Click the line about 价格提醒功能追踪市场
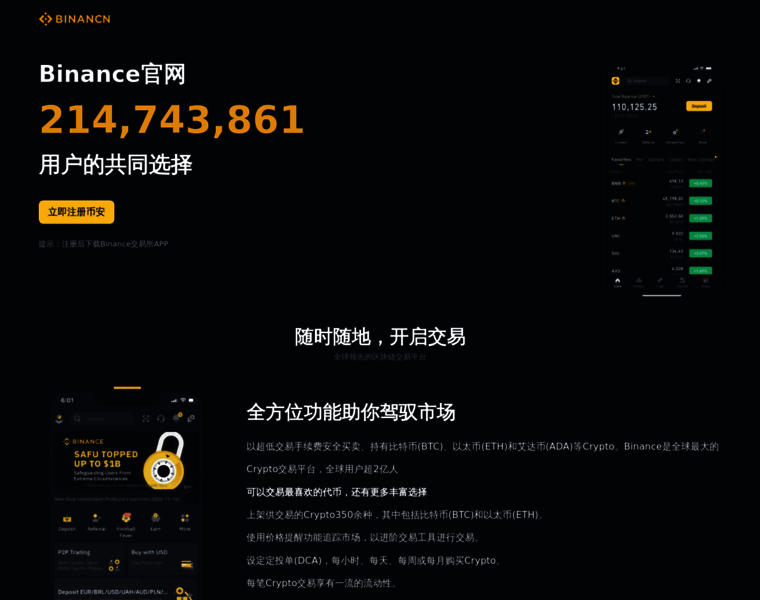This screenshot has height=600, width=760. click(x=363, y=537)
